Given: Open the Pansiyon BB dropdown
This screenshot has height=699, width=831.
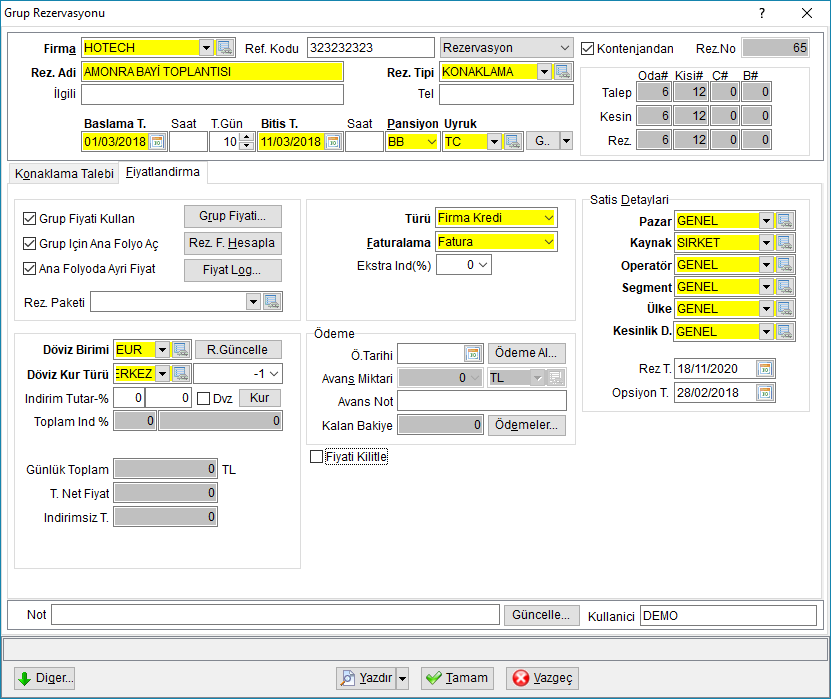Looking at the screenshot, I should tap(432, 141).
